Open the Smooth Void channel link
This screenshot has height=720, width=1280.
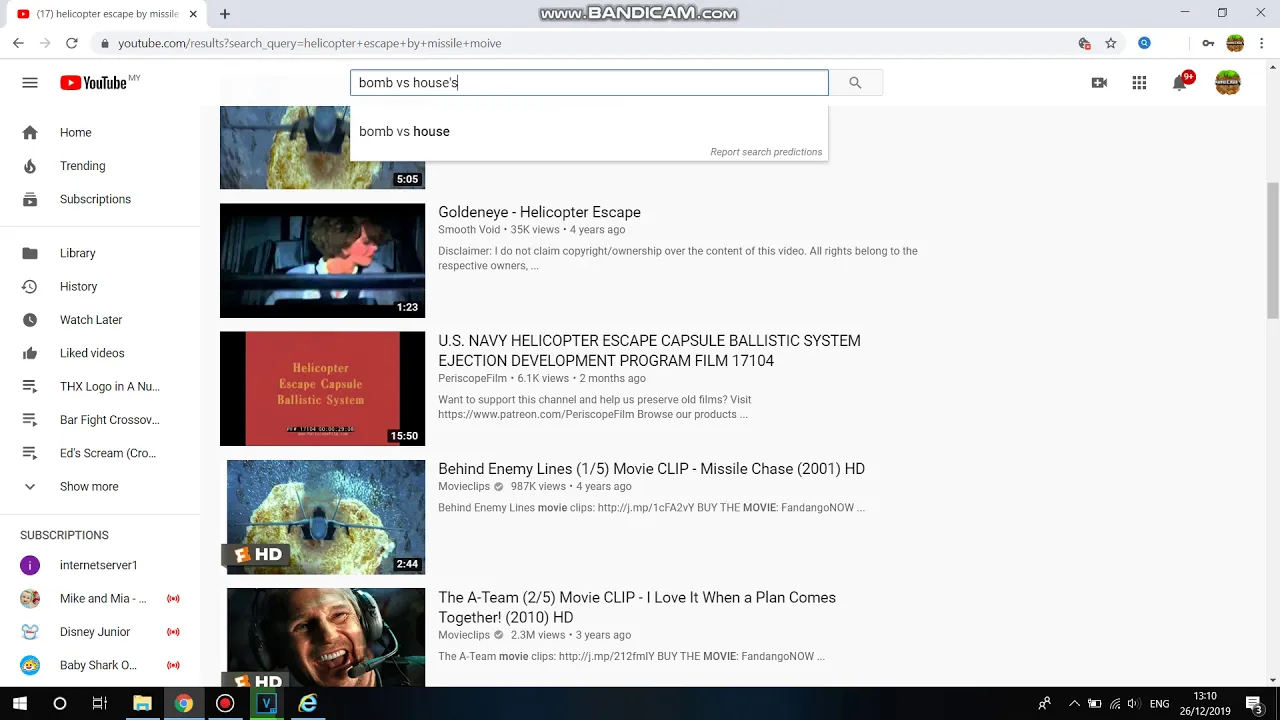[469, 230]
